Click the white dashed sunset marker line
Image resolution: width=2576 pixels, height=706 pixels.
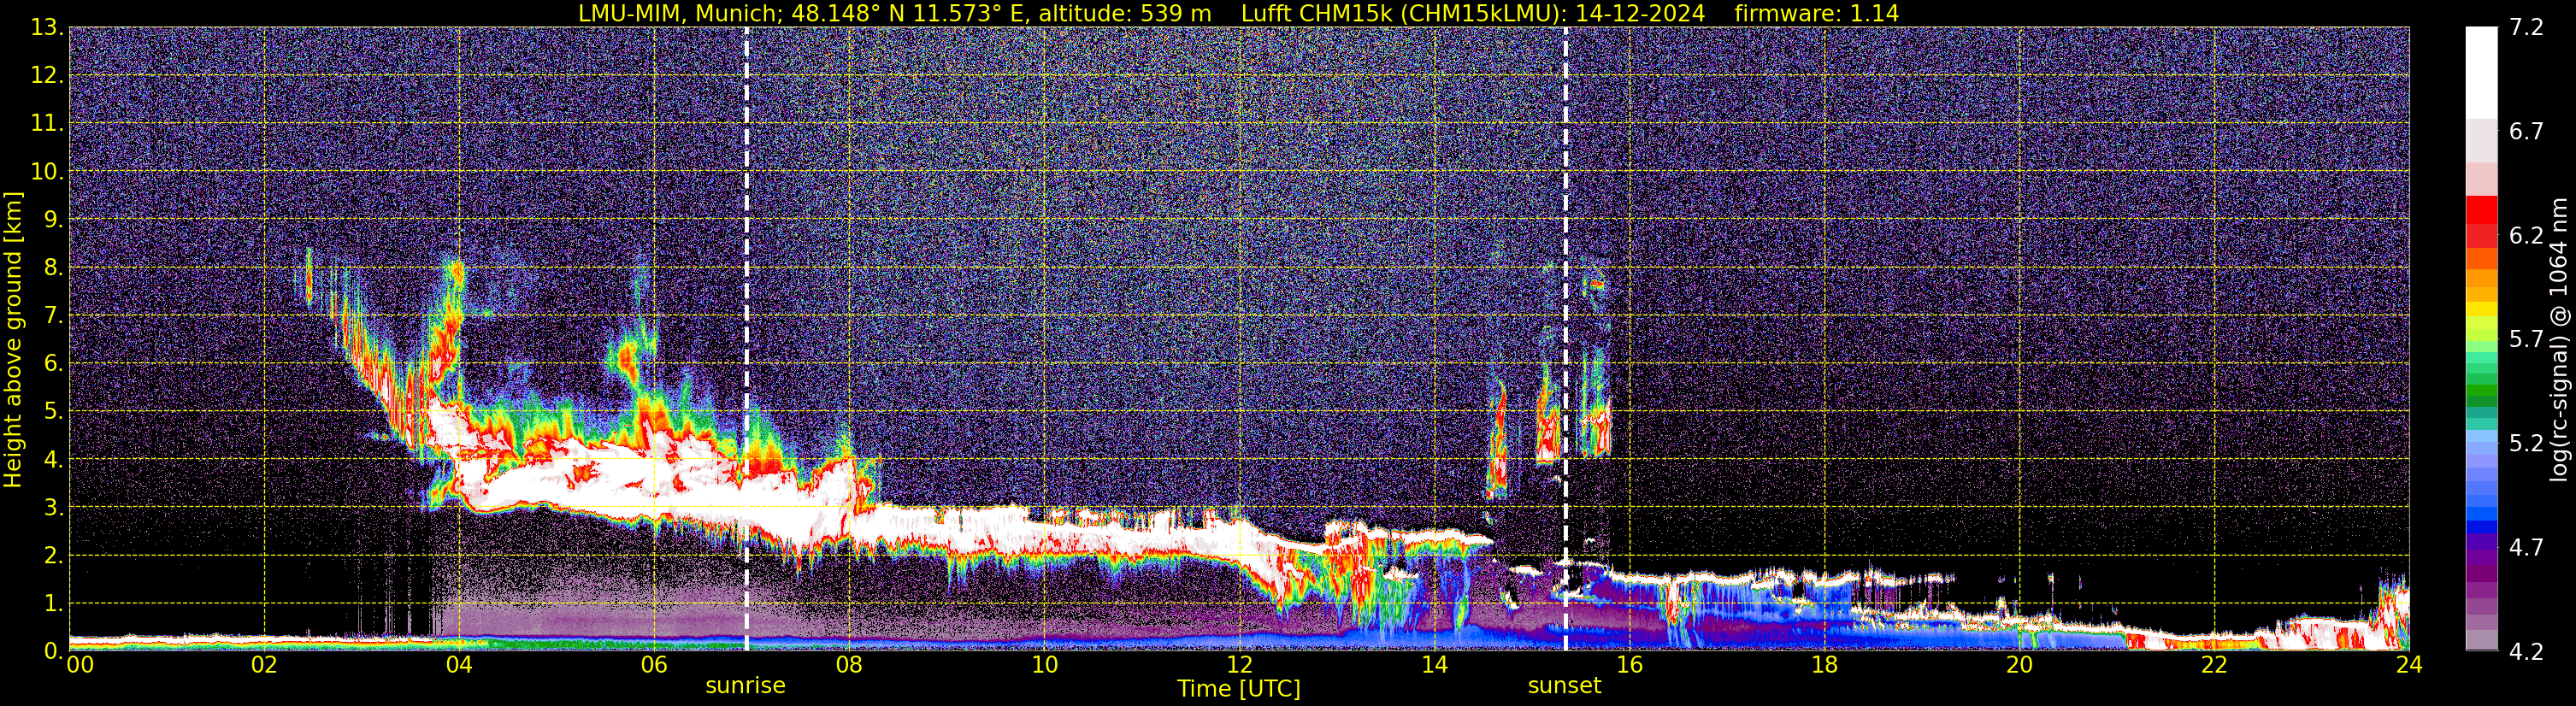tap(1565, 338)
